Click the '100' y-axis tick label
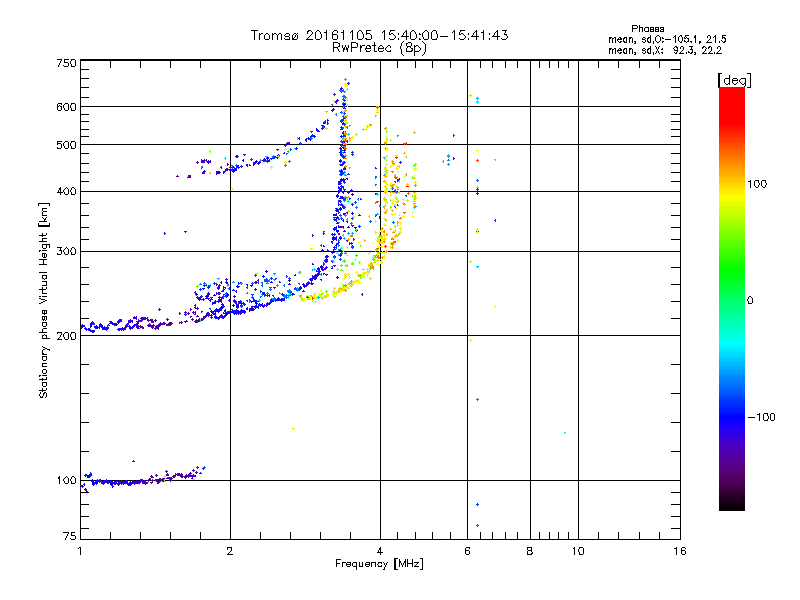The width and height of the screenshot is (800, 600). pos(66,481)
